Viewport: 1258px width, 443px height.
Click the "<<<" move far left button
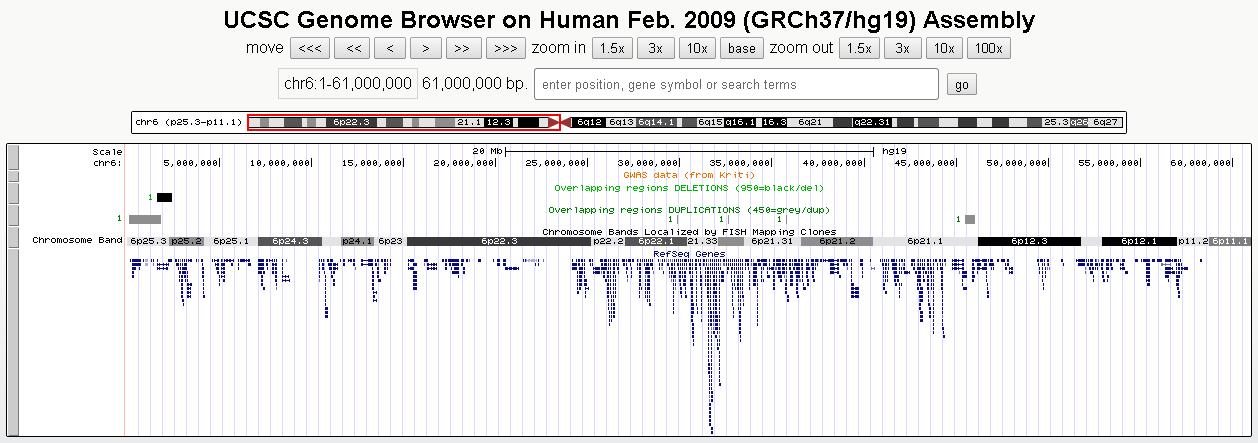[310, 48]
